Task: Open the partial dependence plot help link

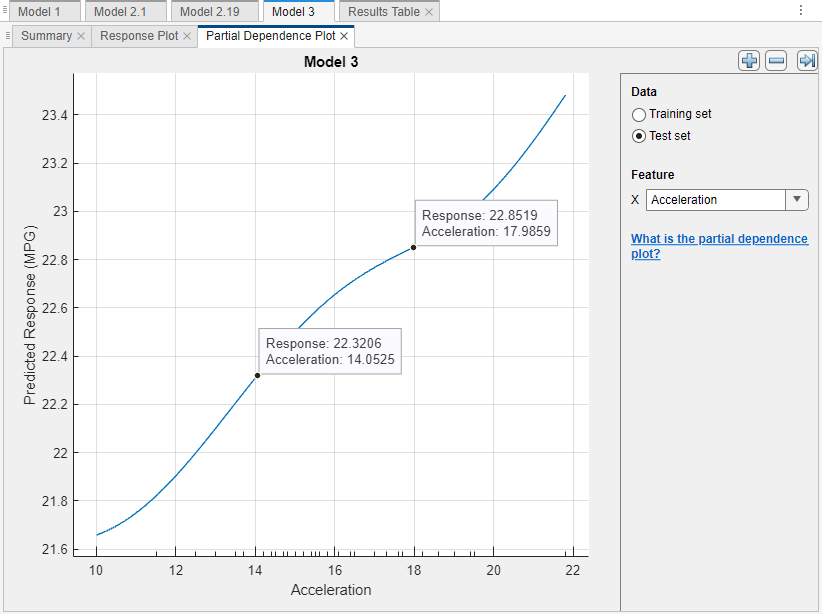Action: pos(719,246)
